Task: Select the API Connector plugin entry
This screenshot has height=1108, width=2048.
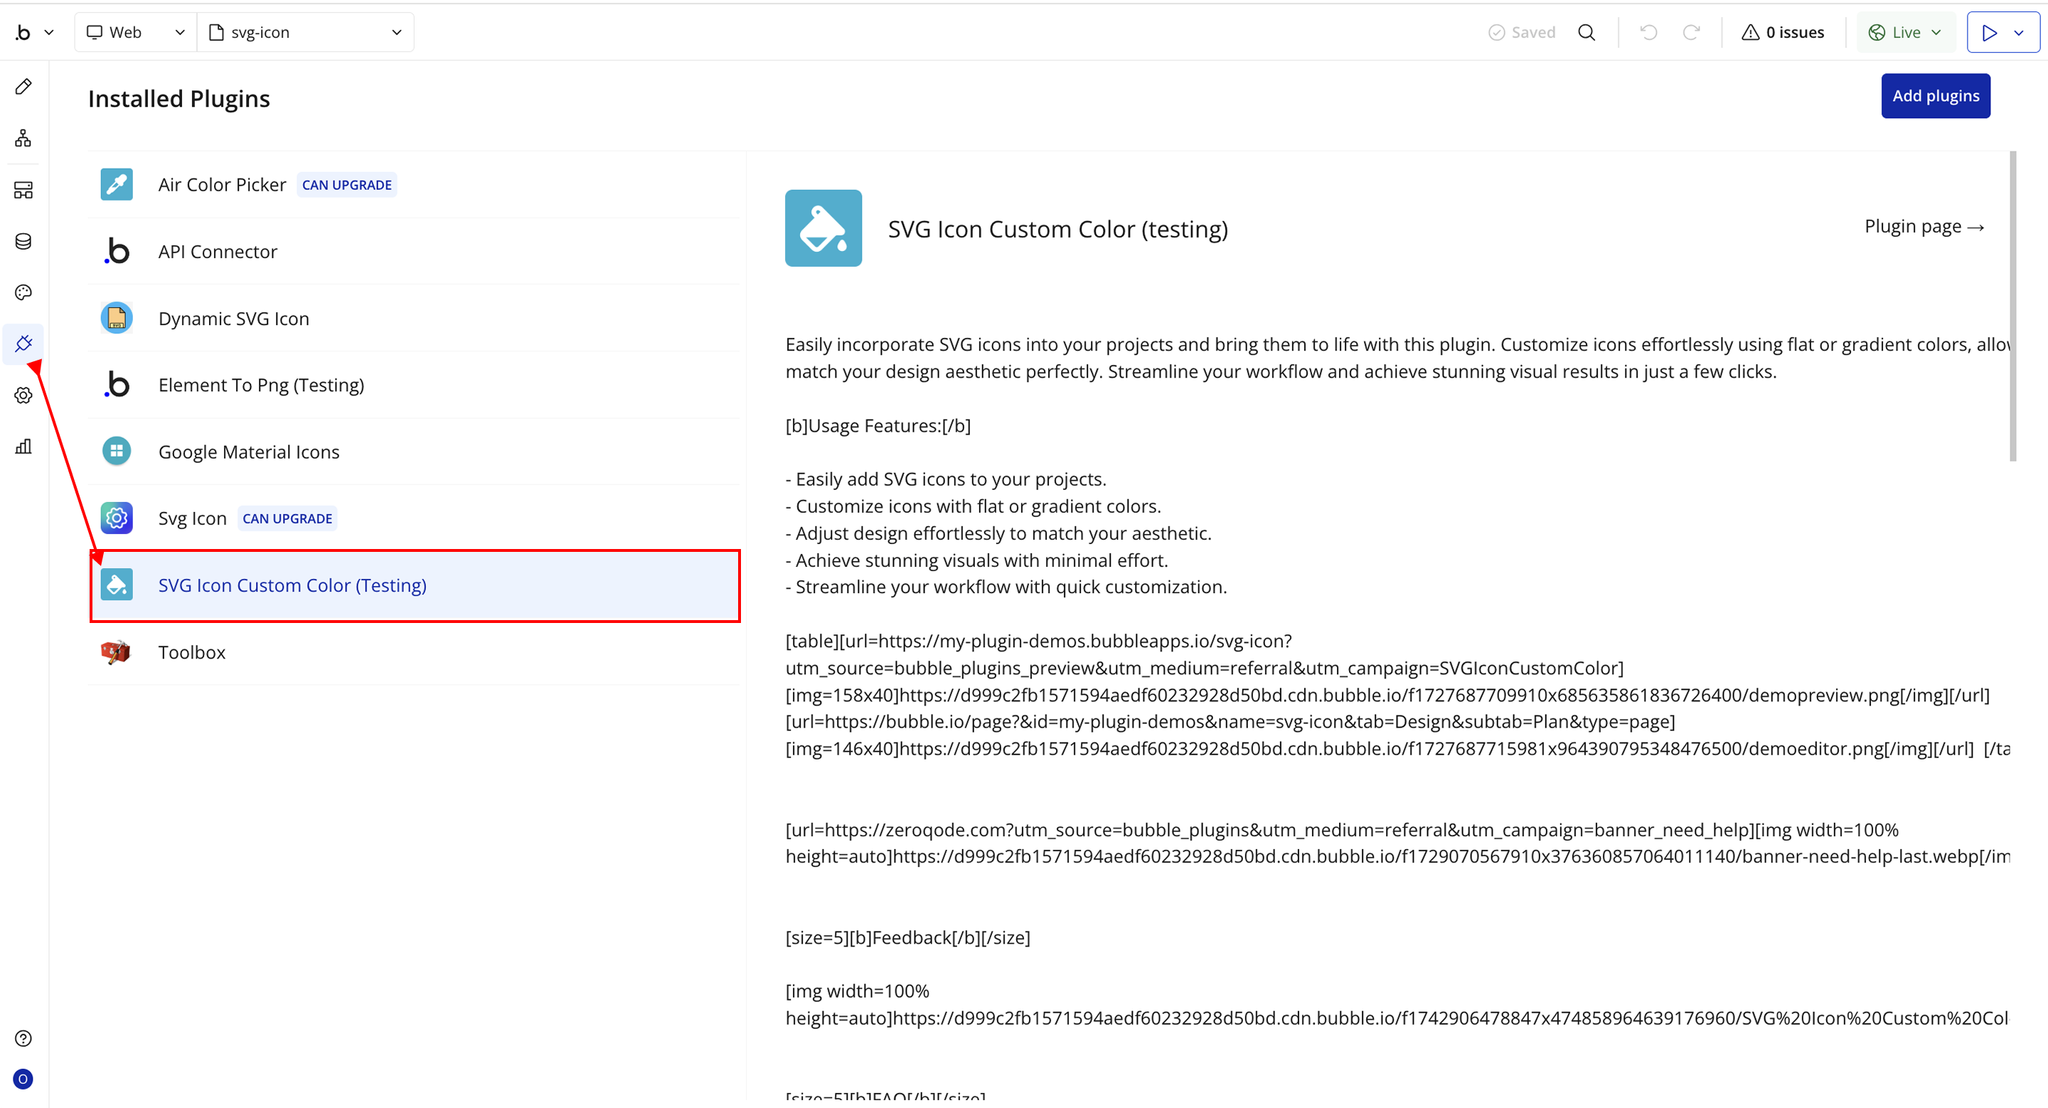Action: coord(217,251)
